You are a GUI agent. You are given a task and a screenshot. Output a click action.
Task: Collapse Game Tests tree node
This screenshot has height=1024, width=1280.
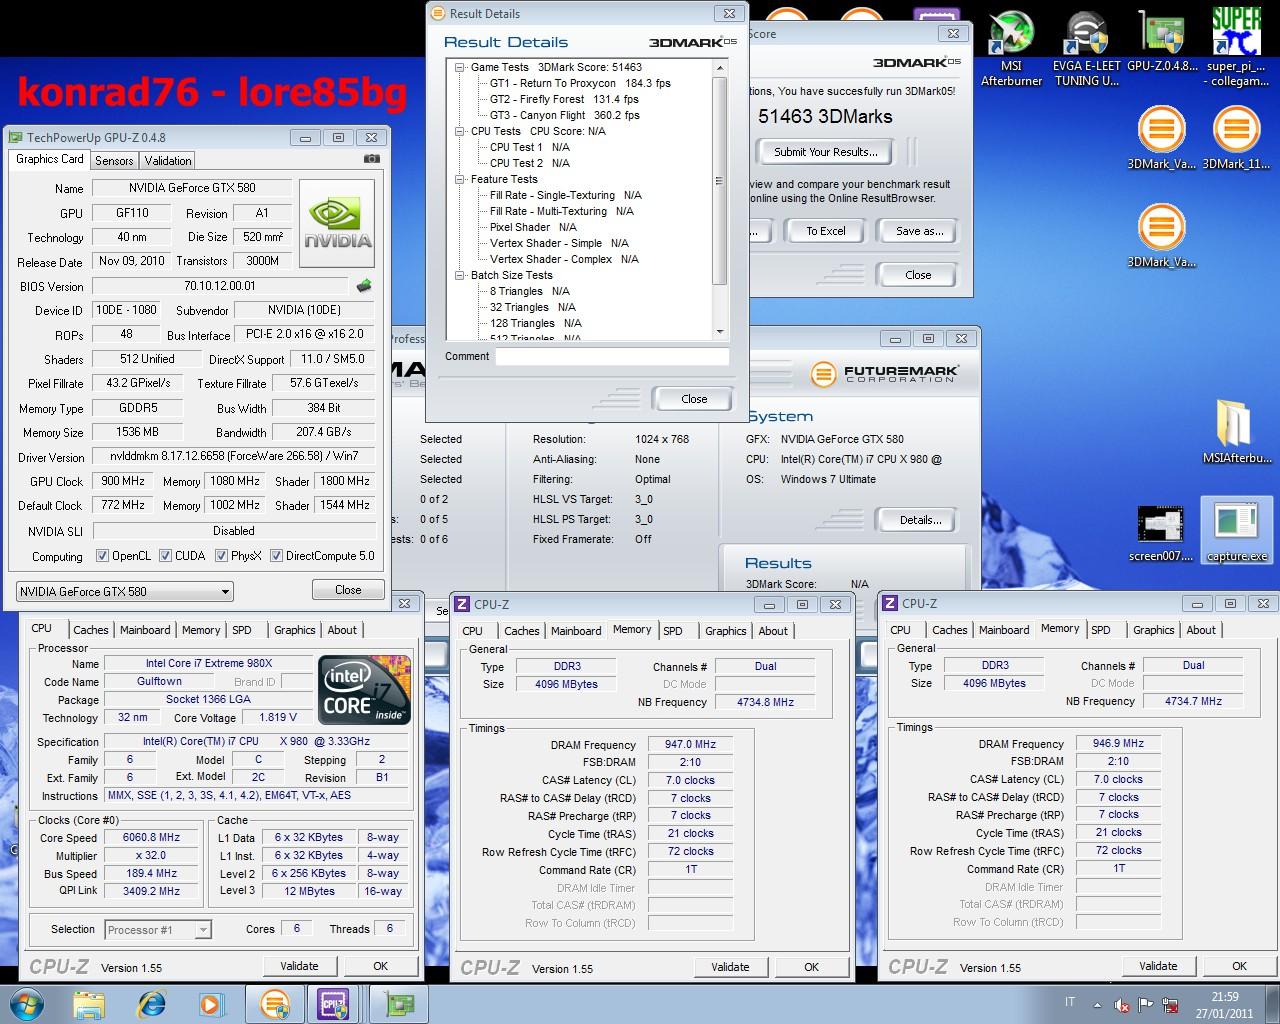pos(460,67)
